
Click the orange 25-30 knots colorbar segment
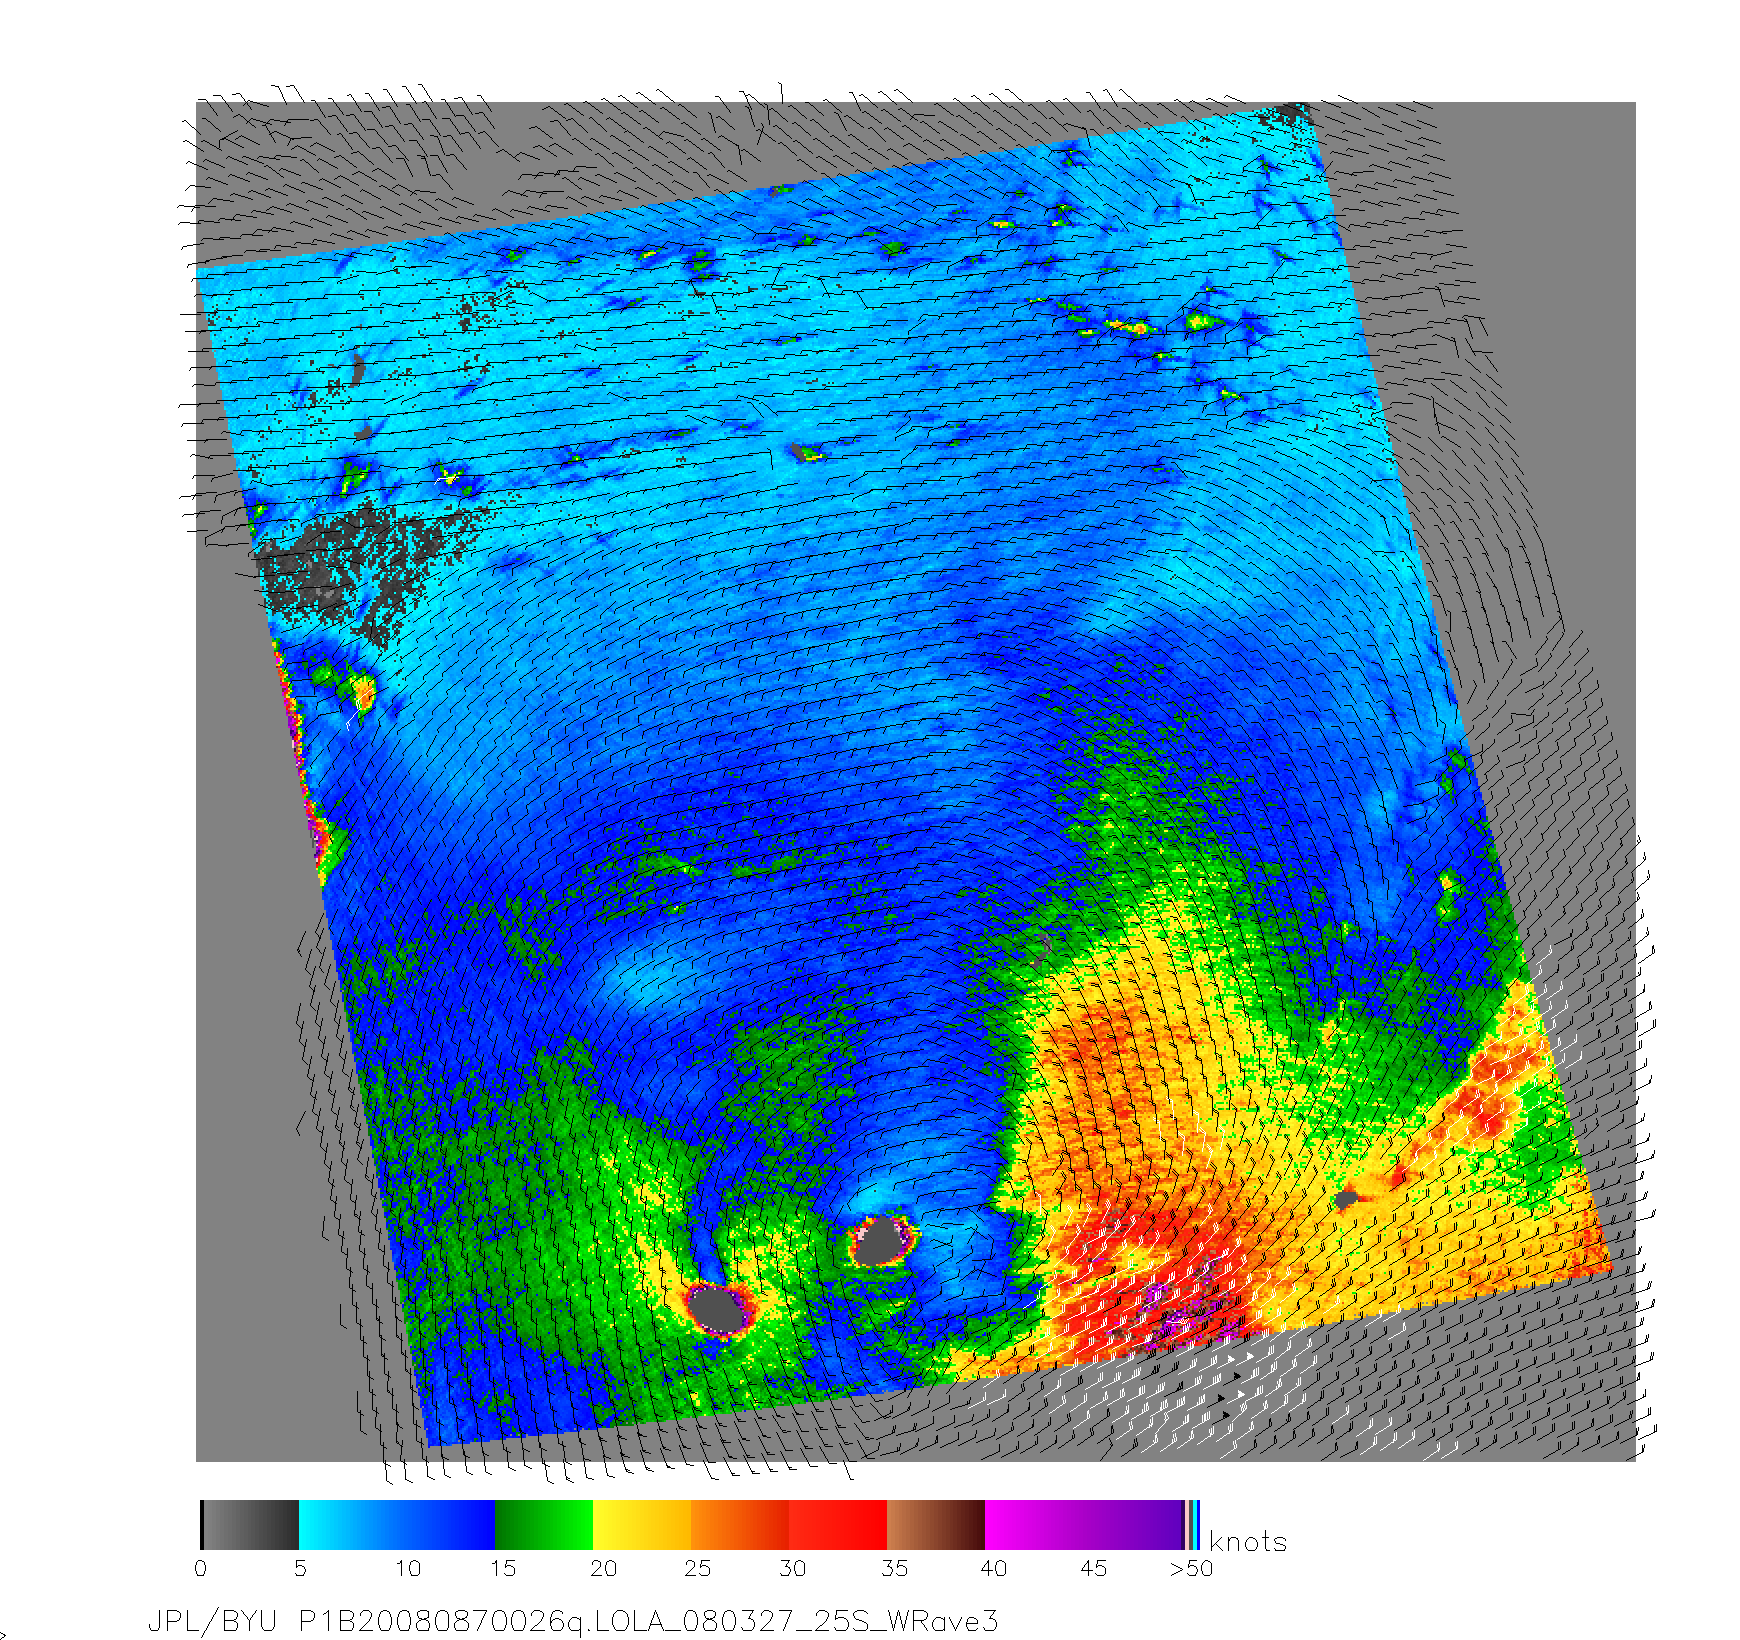pyautogui.click(x=740, y=1525)
